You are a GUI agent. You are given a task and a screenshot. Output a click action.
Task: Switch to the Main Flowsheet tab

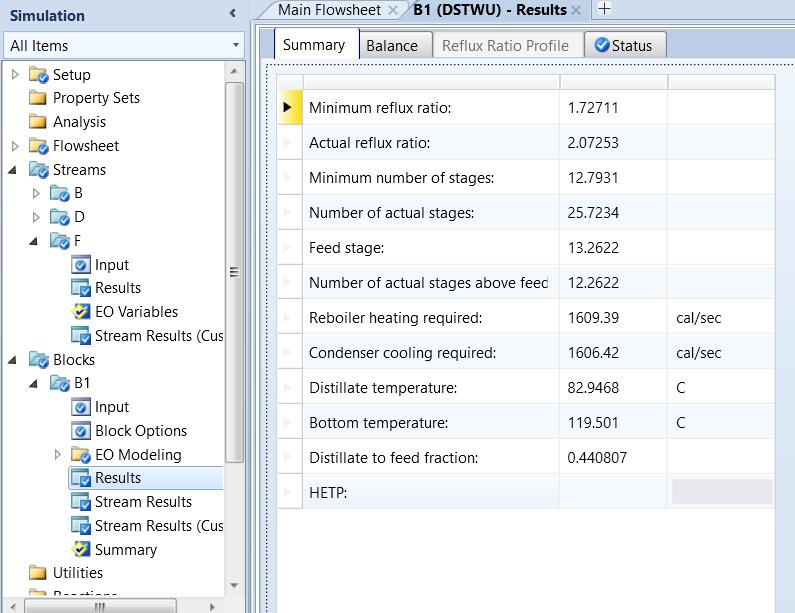[329, 10]
